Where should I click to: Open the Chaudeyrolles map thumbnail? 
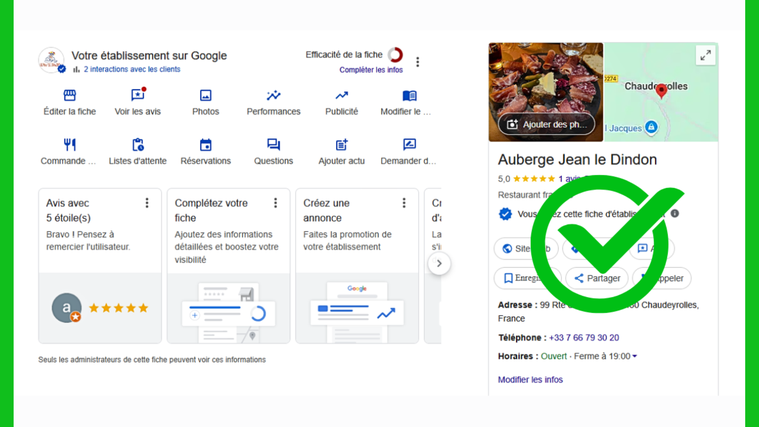coord(661,92)
